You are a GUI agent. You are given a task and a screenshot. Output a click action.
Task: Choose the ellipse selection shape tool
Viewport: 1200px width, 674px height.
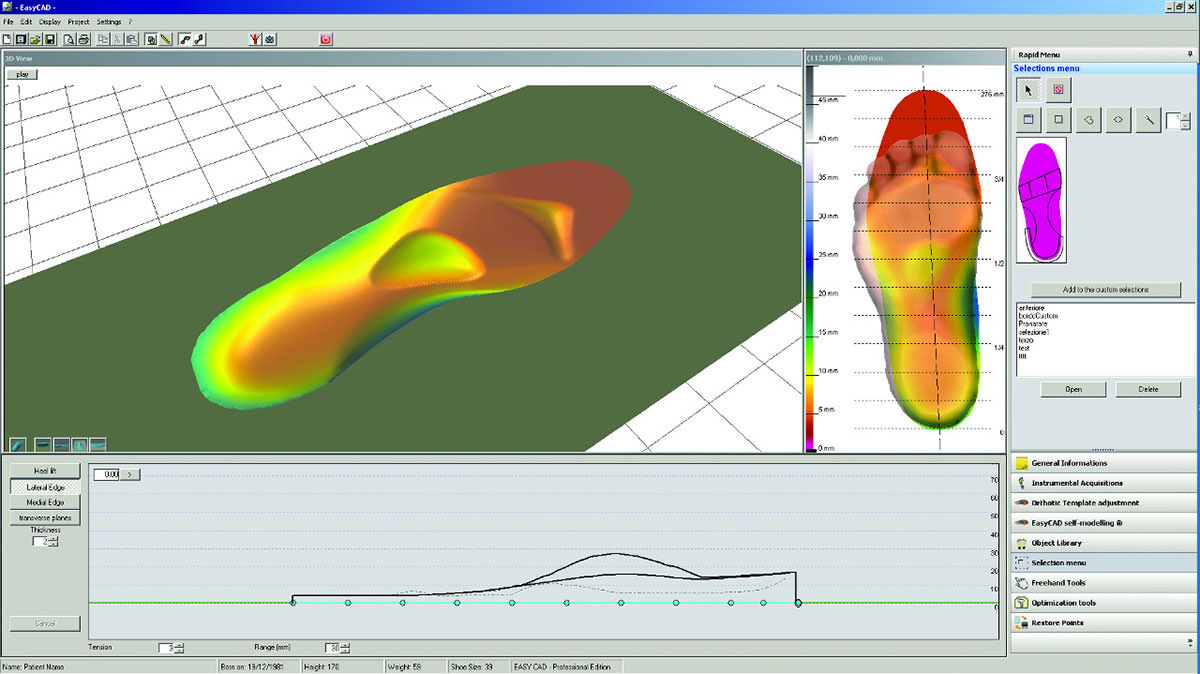point(1118,120)
